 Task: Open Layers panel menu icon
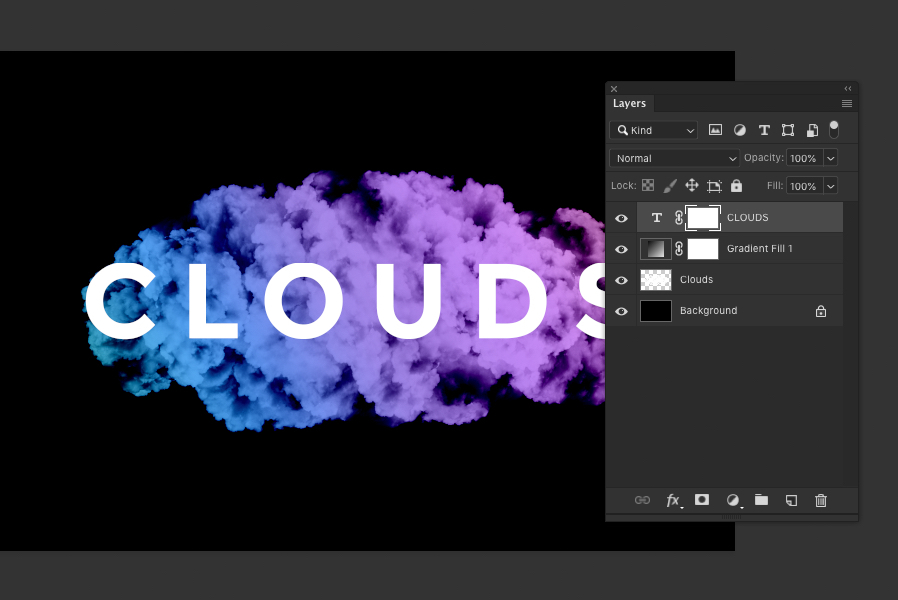(846, 104)
